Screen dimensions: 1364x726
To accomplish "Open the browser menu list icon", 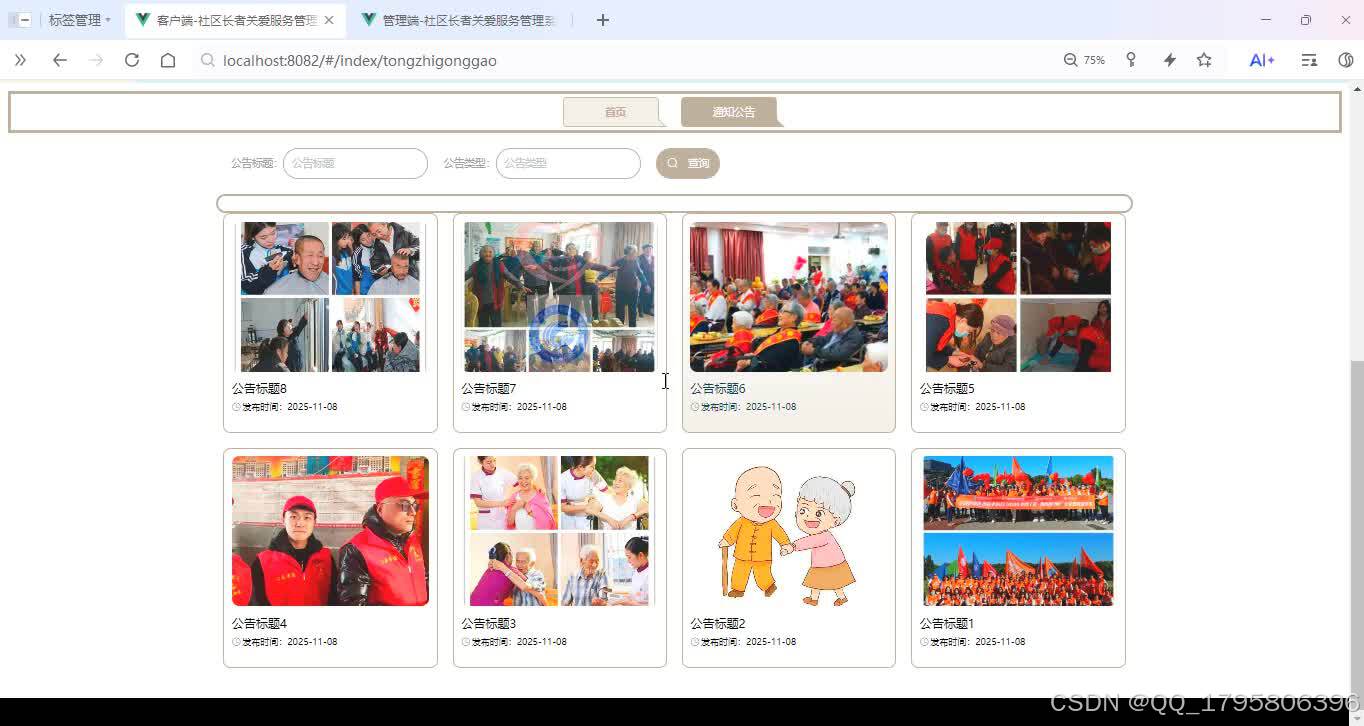I will coord(1309,60).
